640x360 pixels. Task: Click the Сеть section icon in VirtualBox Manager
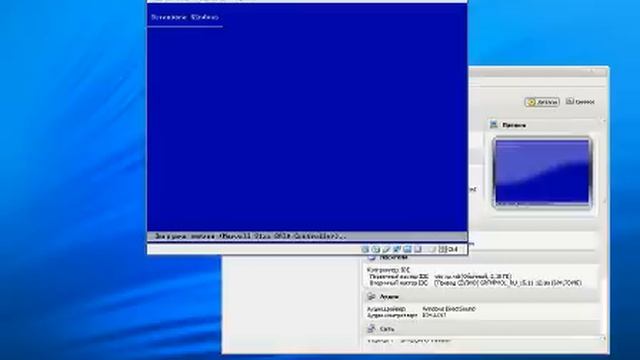tap(371, 329)
